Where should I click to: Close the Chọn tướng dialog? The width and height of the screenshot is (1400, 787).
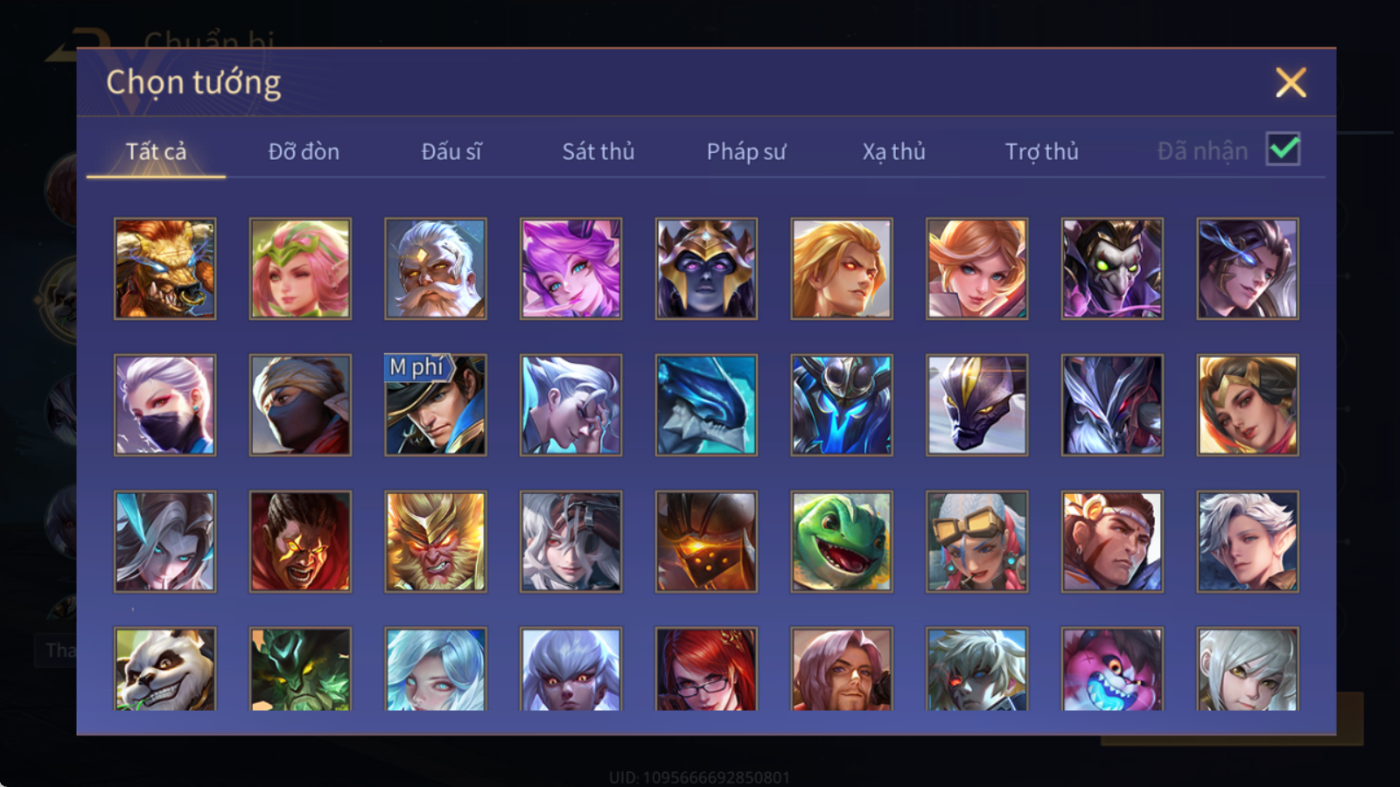coord(1291,82)
